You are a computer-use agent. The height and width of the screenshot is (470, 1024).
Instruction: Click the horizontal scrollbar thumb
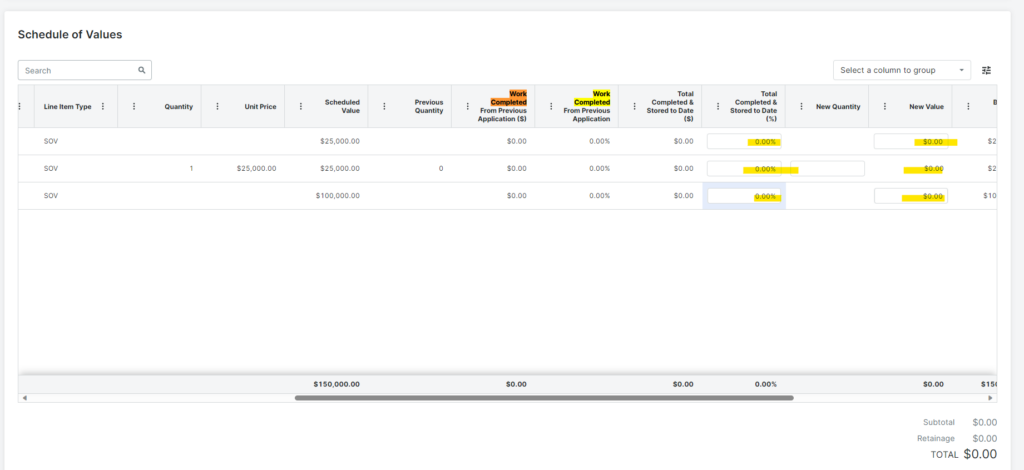[544, 398]
